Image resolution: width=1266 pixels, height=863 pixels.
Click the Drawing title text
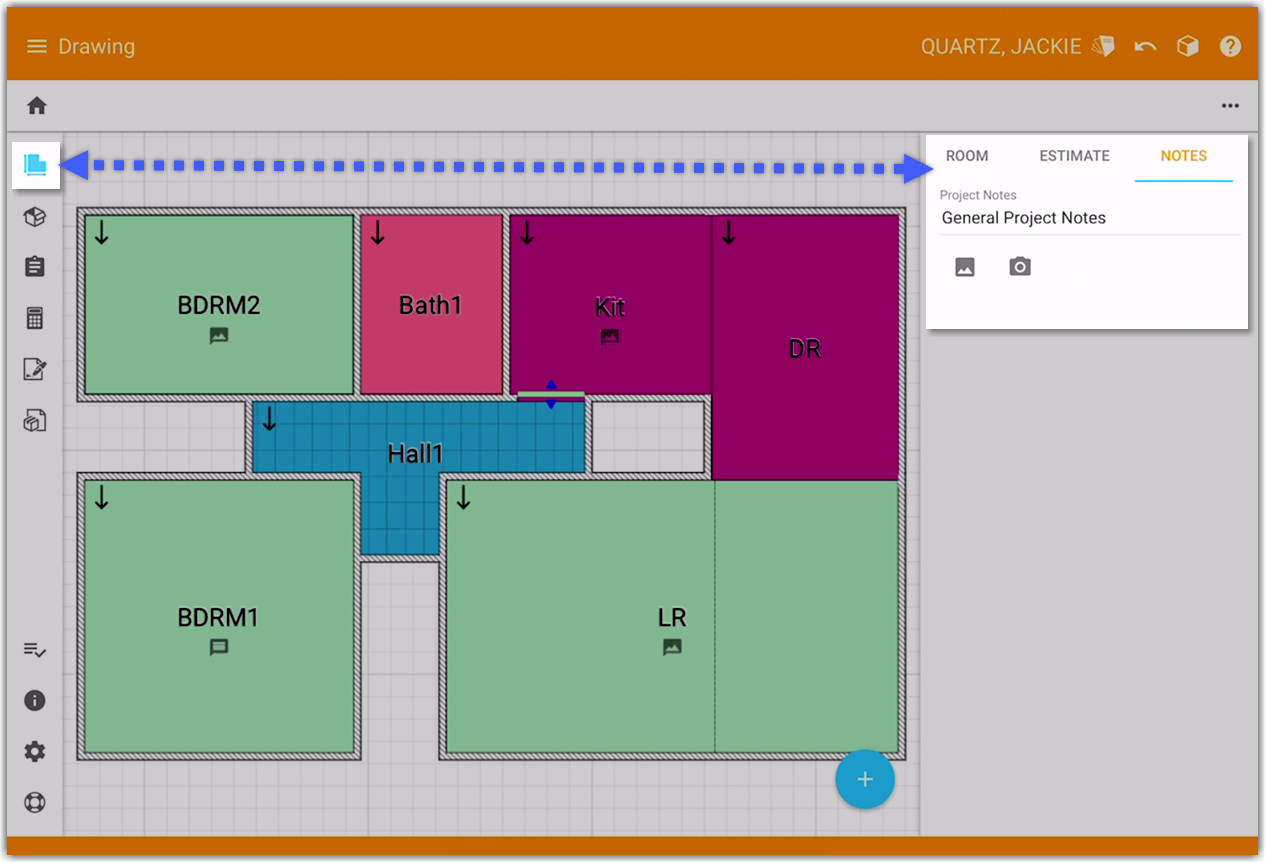(x=96, y=47)
